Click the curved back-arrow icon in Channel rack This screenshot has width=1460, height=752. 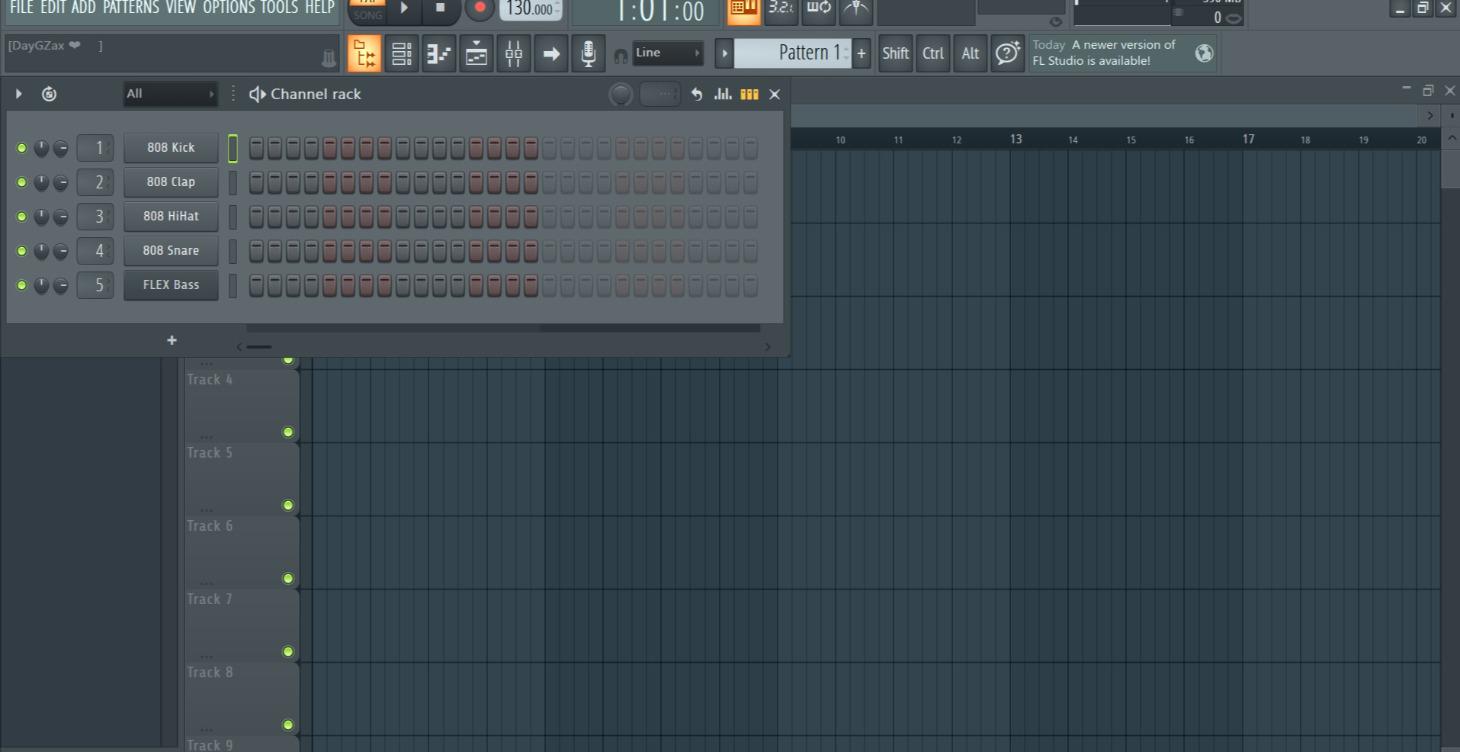pyautogui.click(x=697, y=94)
